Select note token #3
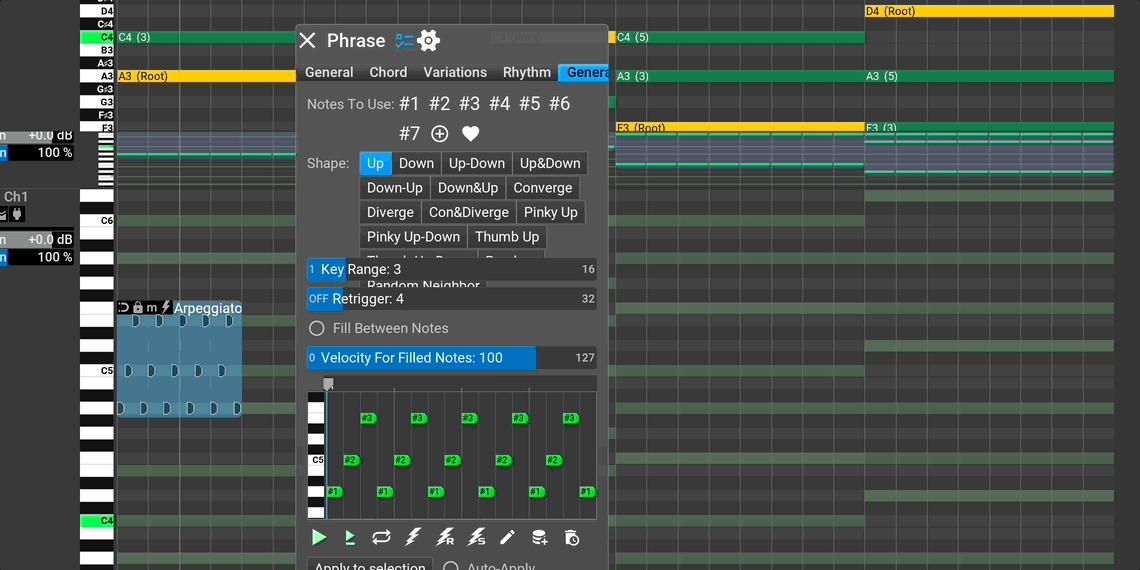Screen dimensions: 1140x570 470,104
